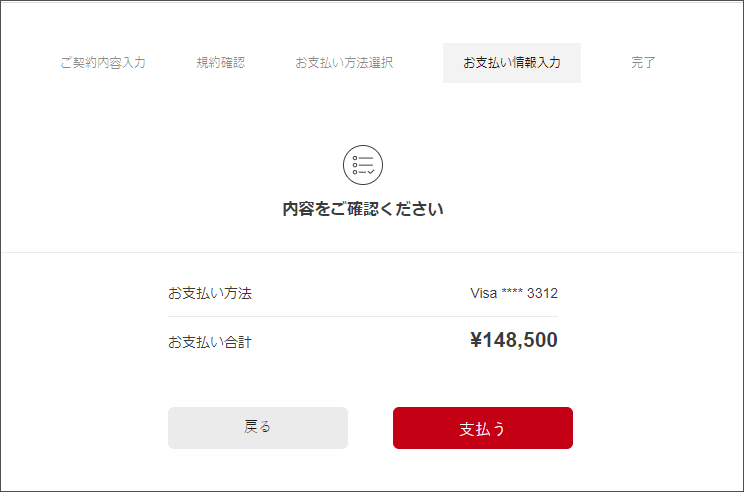Click the 148,500 total amount digits
This screenshot has width=744, height=492.
(x=520, y=340)
